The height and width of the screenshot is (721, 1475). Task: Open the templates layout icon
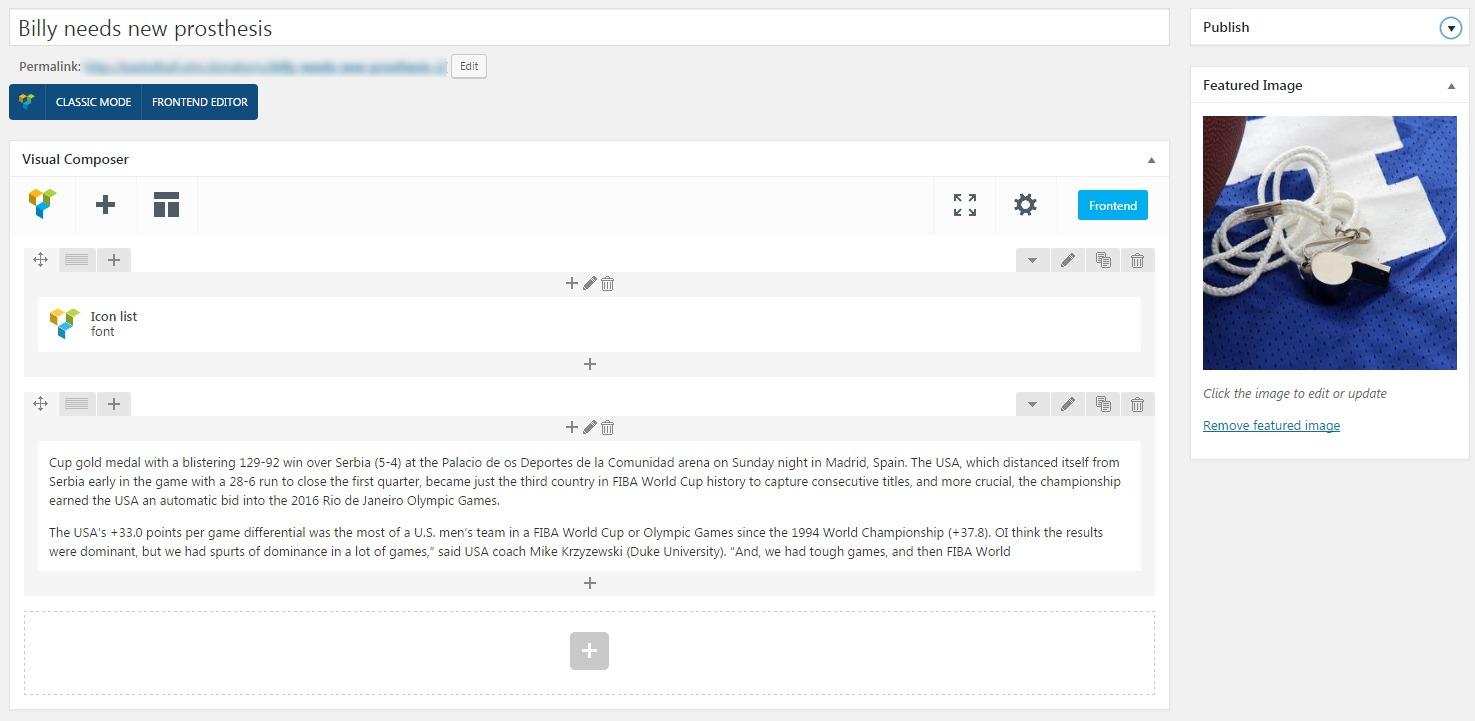click(166, 205)
